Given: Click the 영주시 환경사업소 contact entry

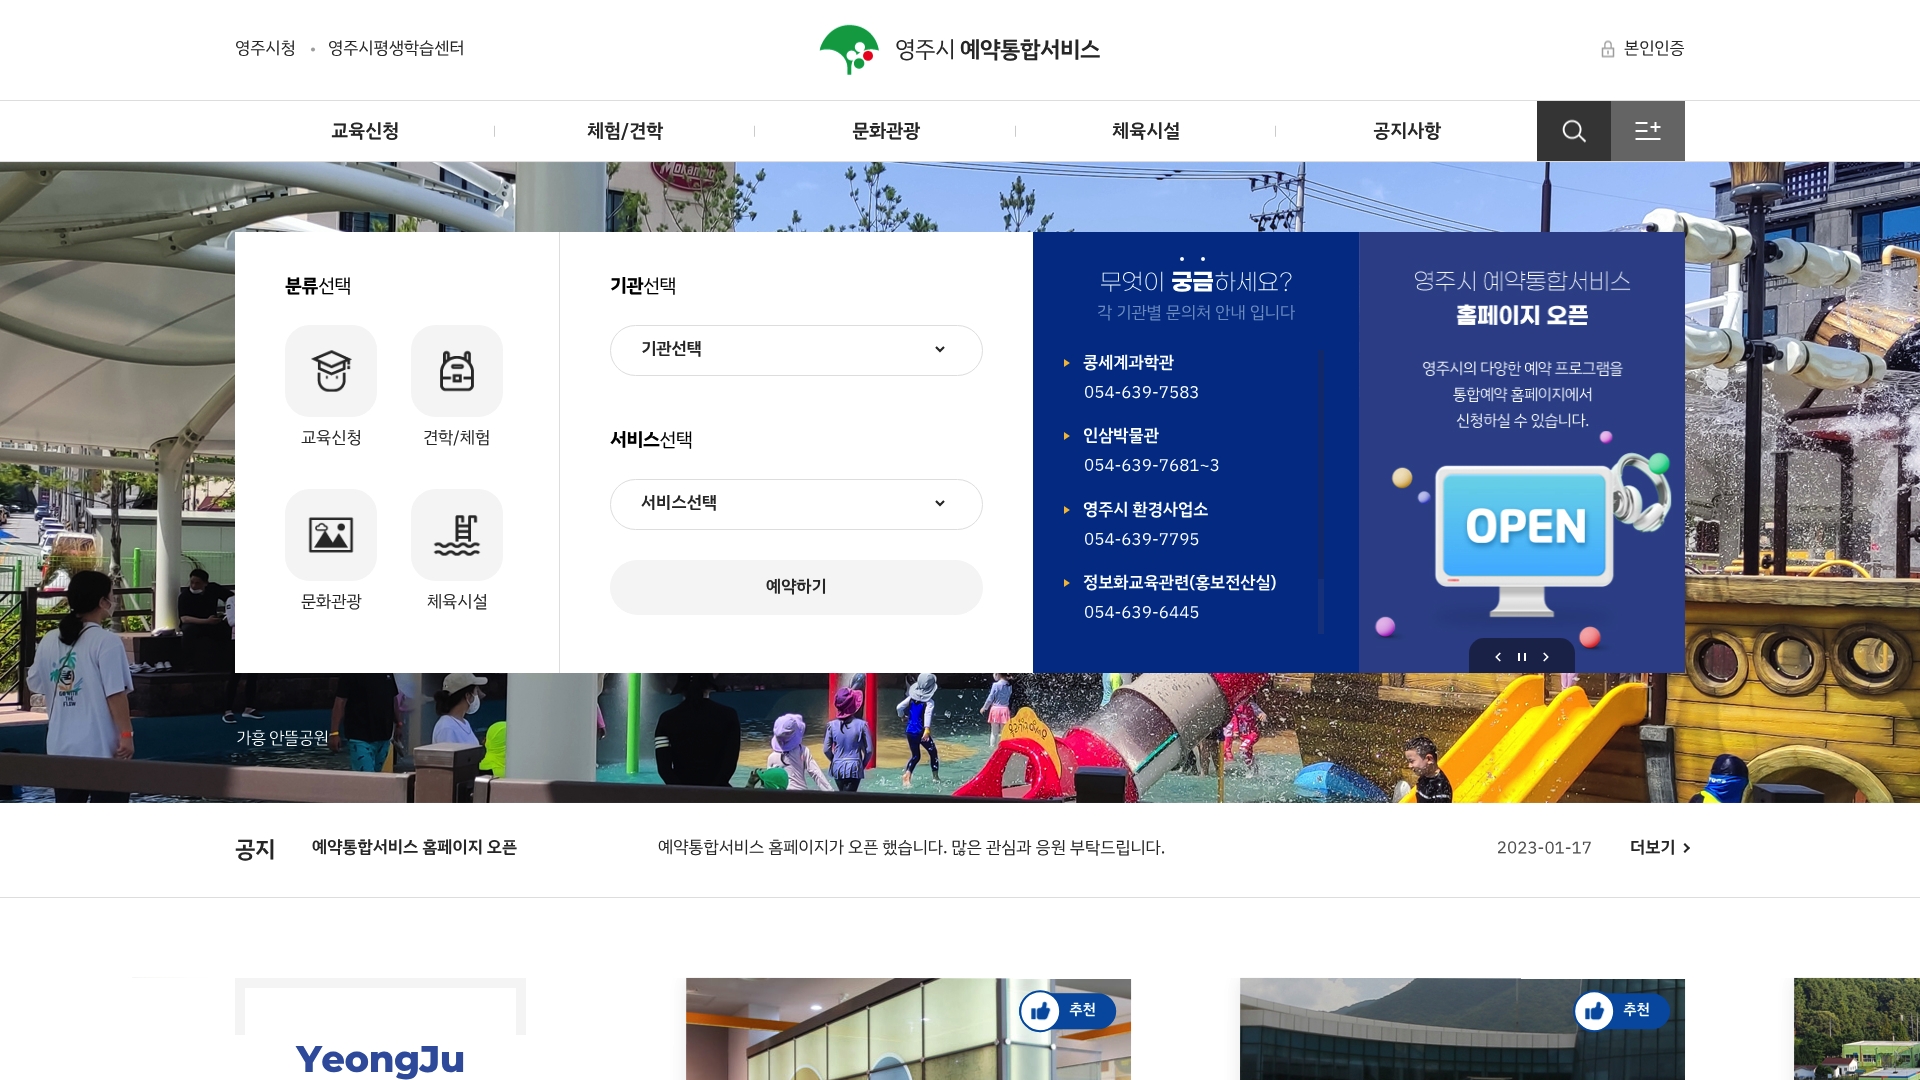Looking at the screenshot, I should 1145,509.
